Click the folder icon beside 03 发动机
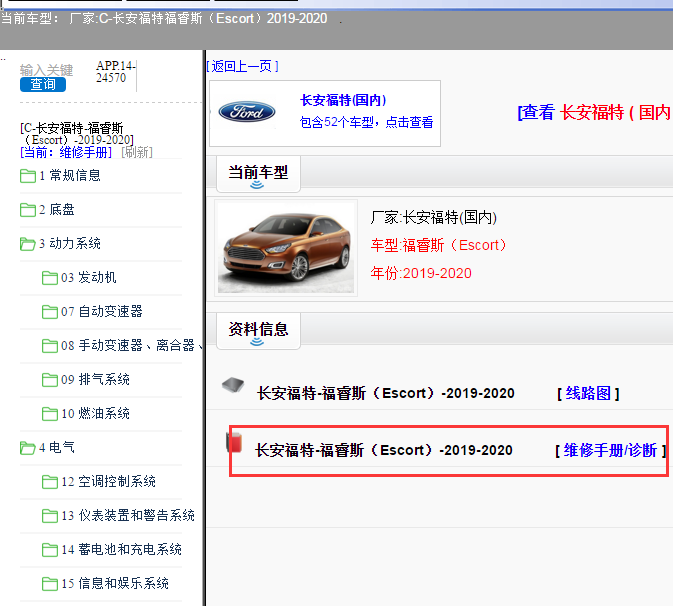 tap(50, 278)
